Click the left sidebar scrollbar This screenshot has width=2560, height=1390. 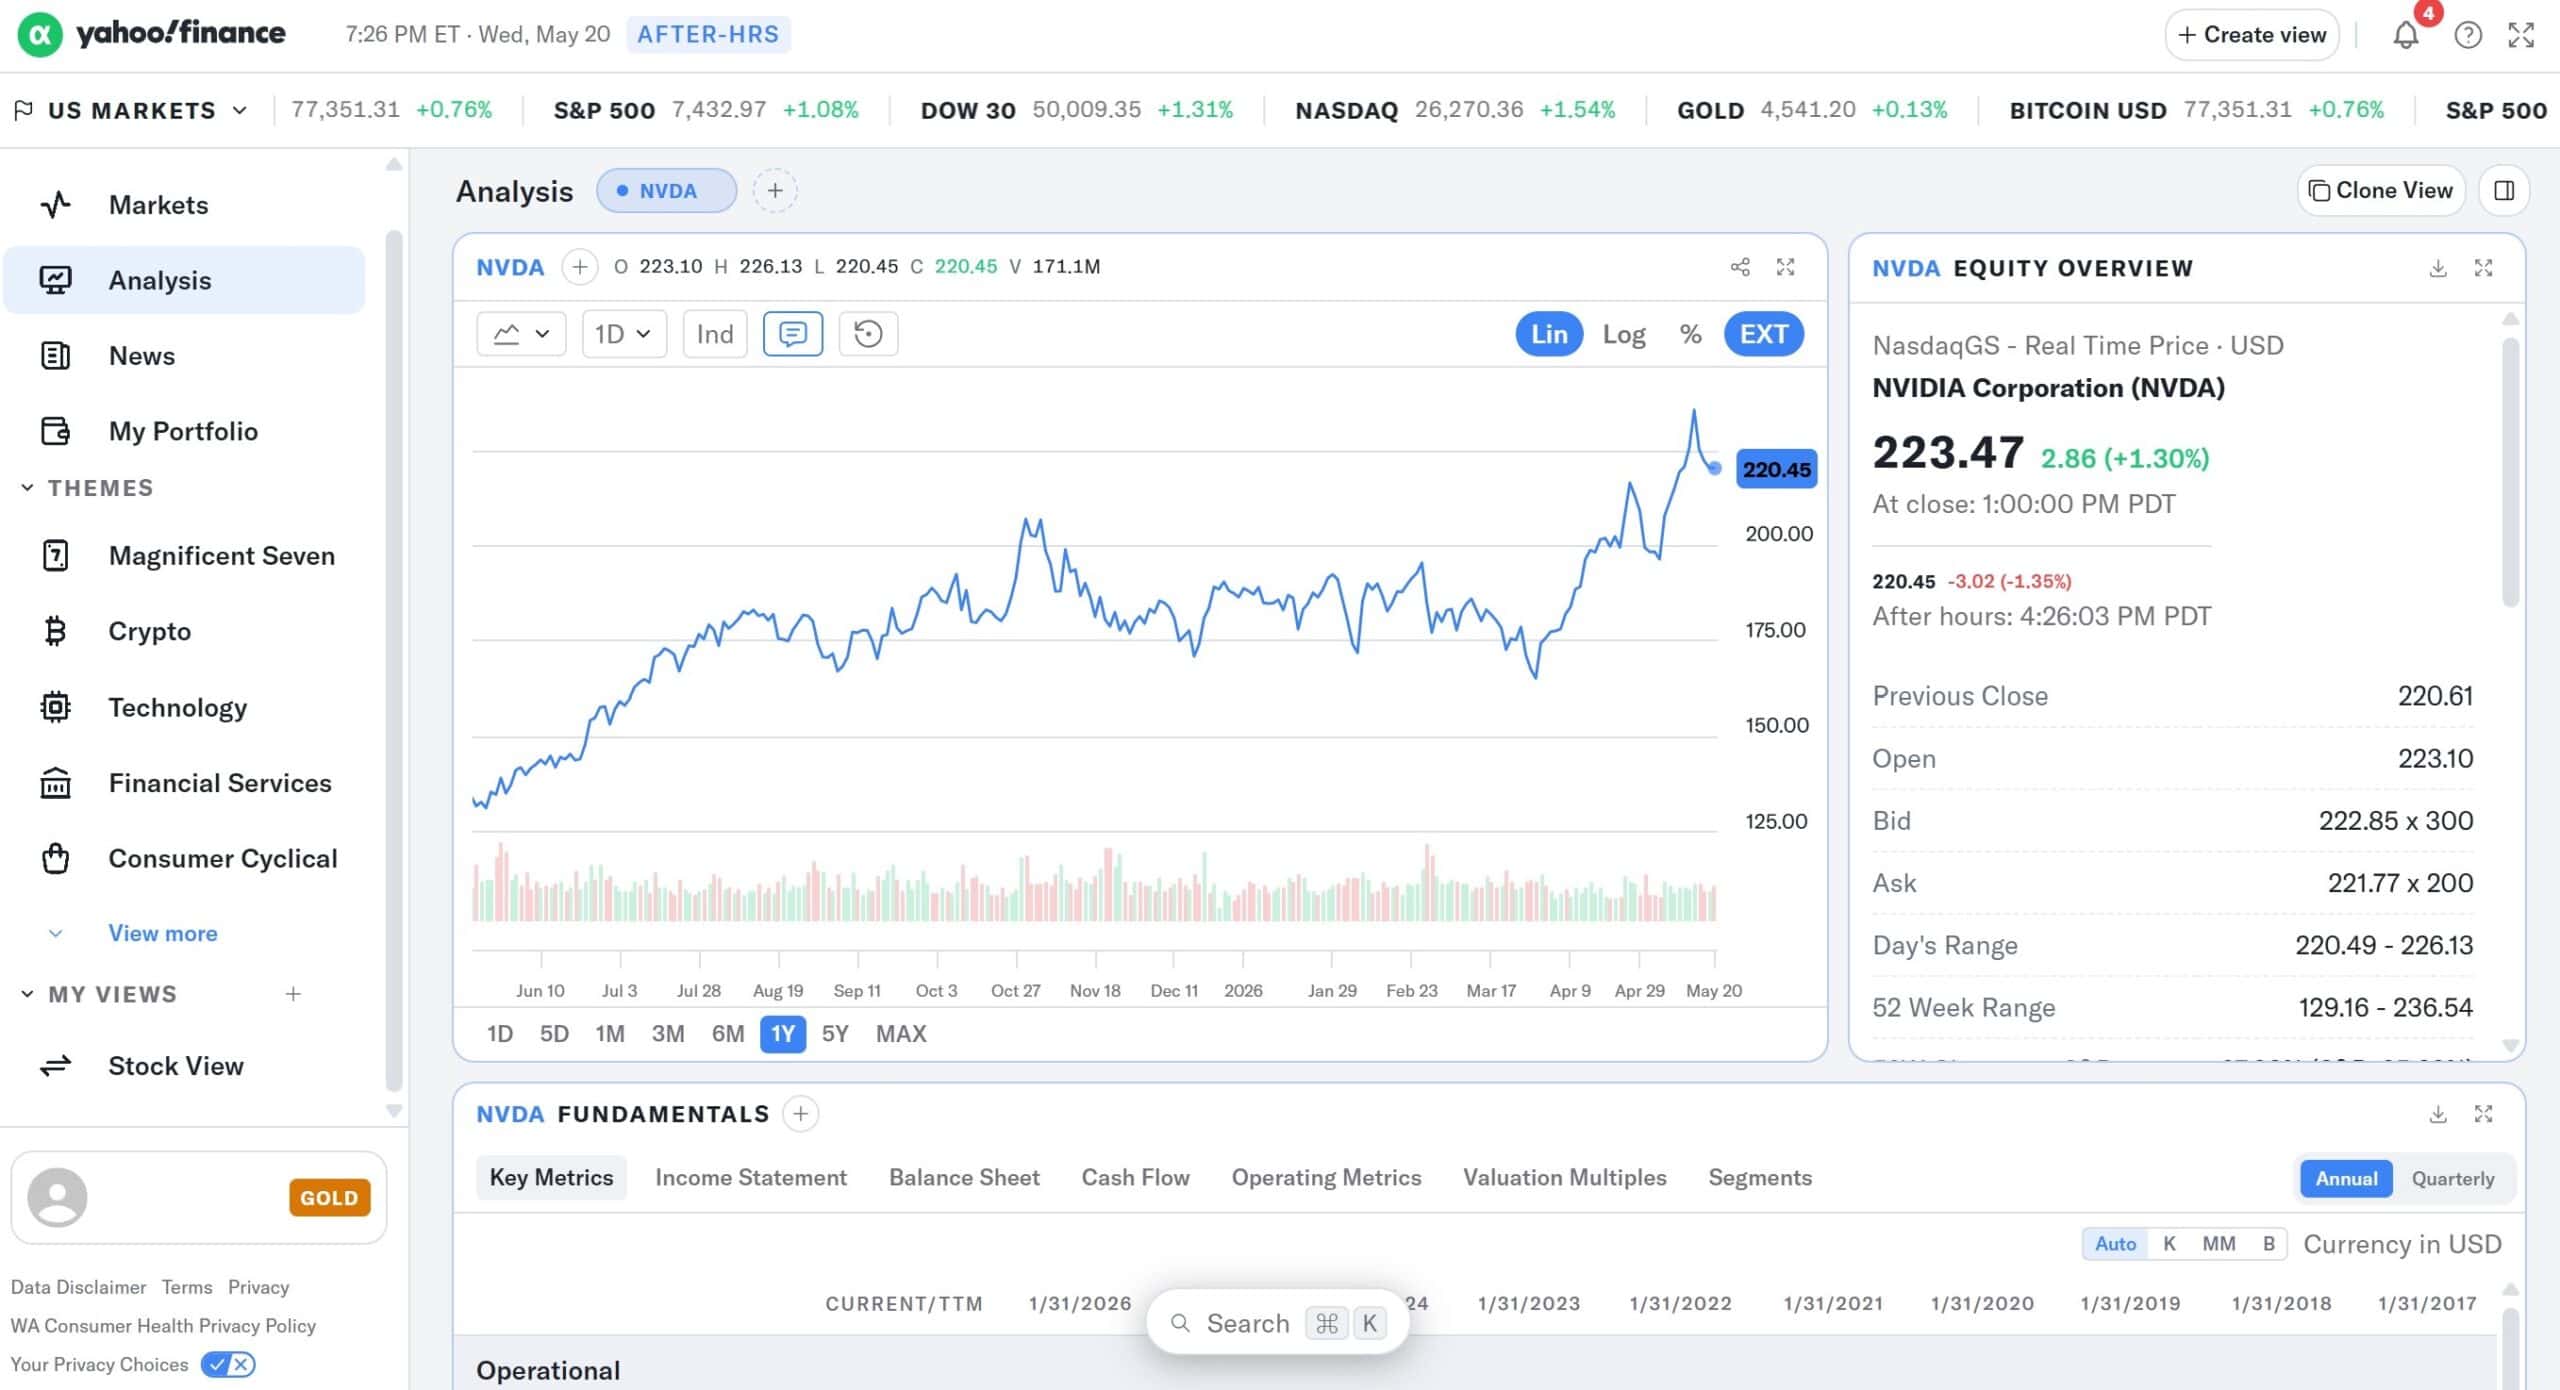[393, 660]
